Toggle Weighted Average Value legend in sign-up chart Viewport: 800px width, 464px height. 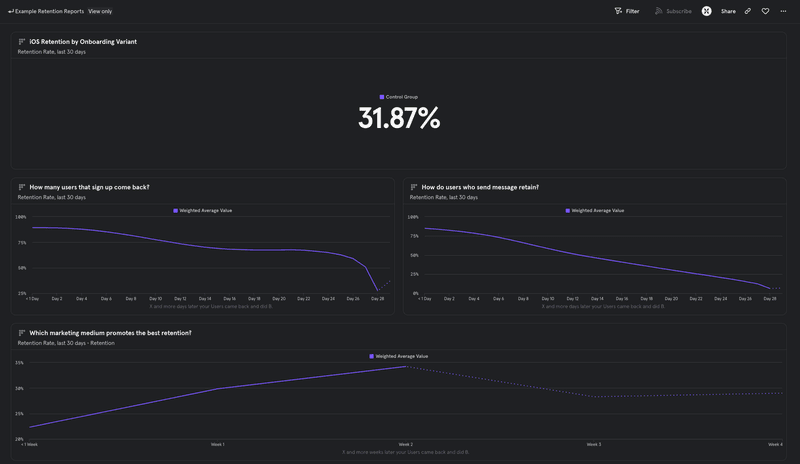(x=203, y=211)
